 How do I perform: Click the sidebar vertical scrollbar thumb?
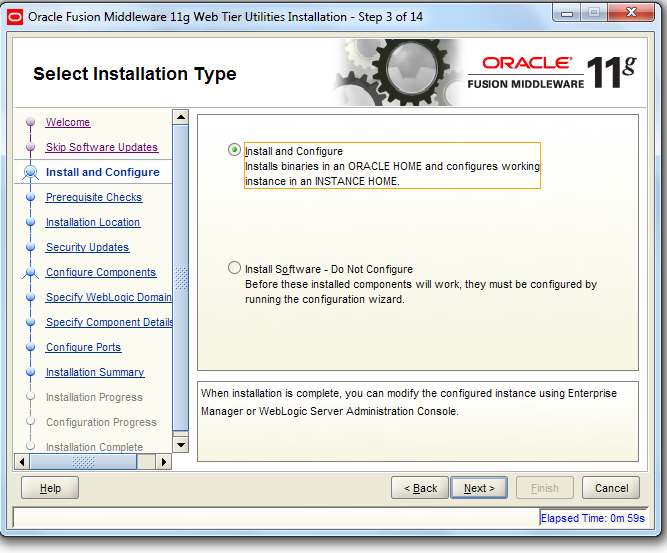[x=181, y=278]
